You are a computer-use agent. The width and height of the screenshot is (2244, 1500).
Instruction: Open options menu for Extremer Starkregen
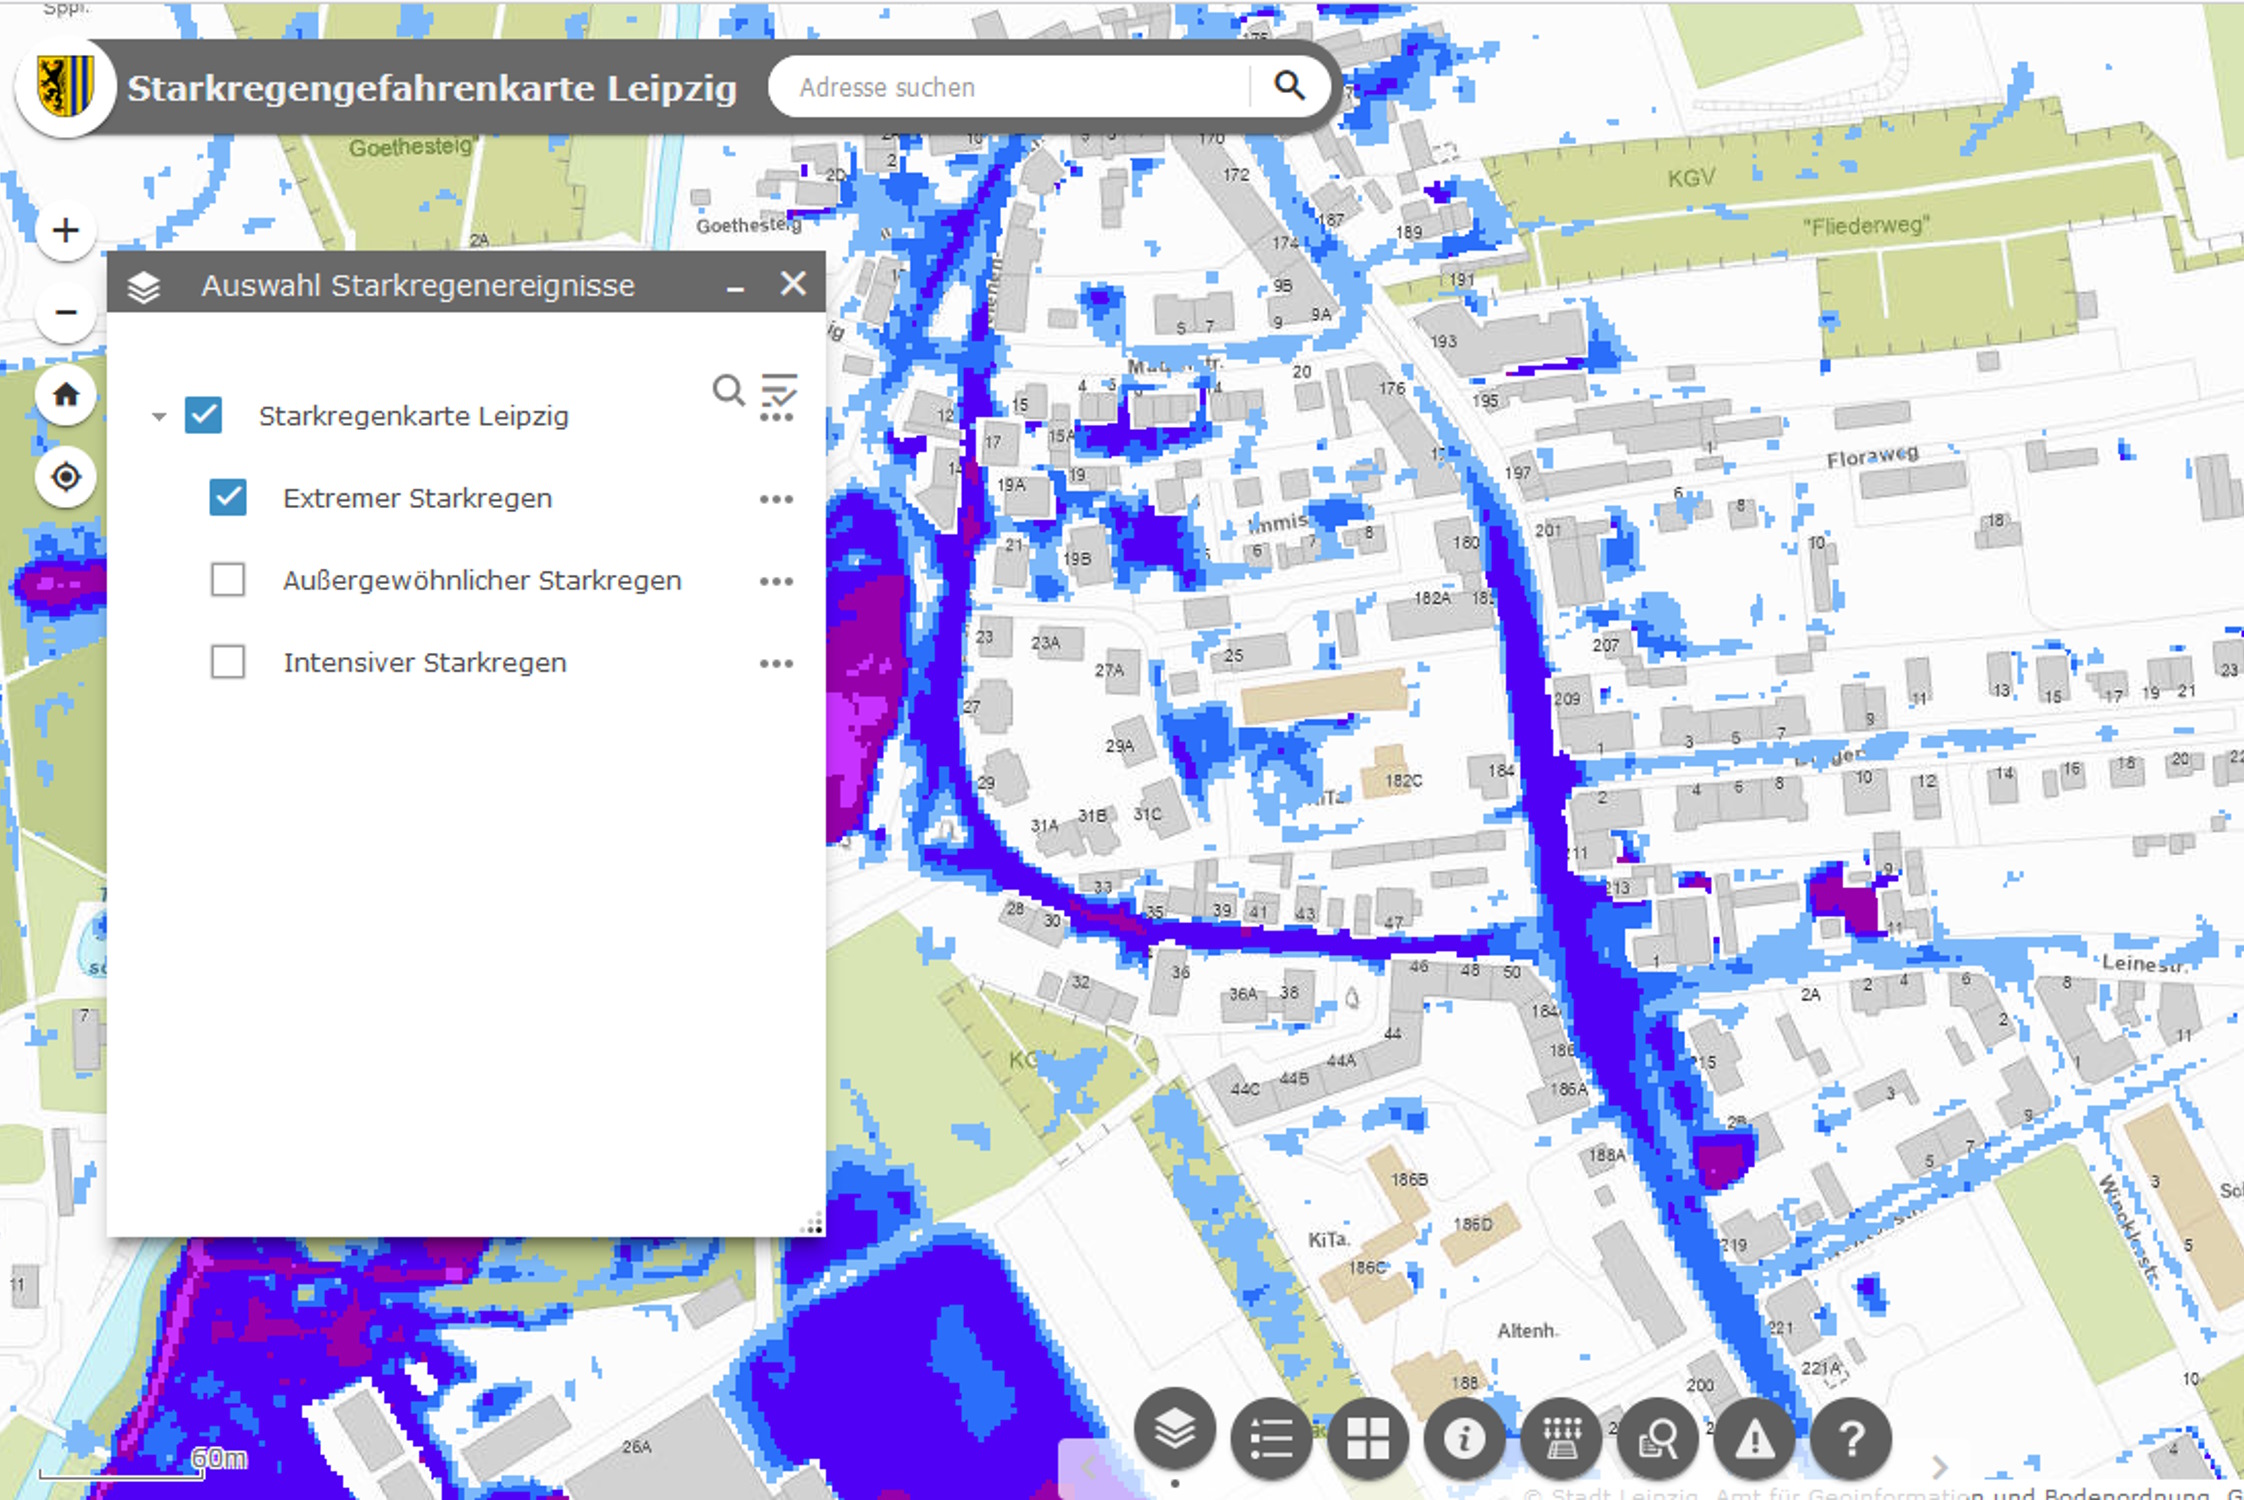[x=776, y=499]
